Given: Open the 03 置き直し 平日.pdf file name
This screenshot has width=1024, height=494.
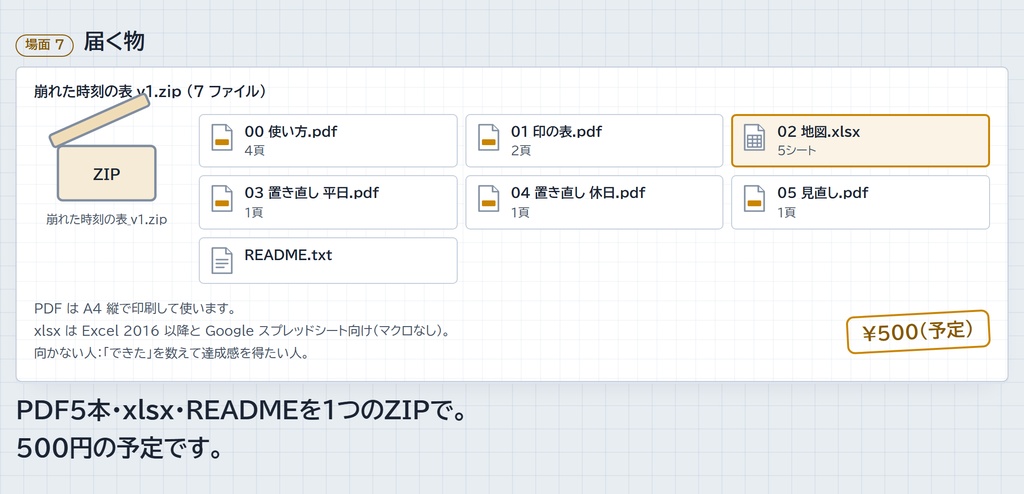Looking at the screenshot, I should pyautogui.click(x=312, y=193).
